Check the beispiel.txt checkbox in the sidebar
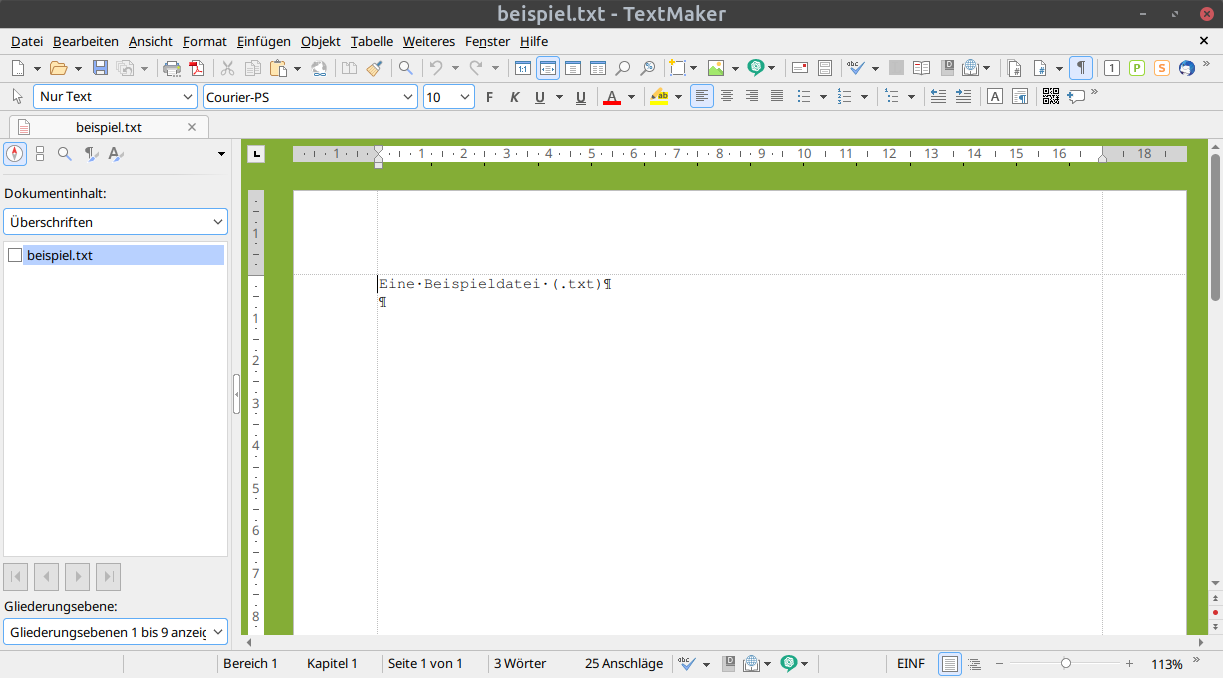The height and width of the screenshot is (678, 1223). pos(15,255)
